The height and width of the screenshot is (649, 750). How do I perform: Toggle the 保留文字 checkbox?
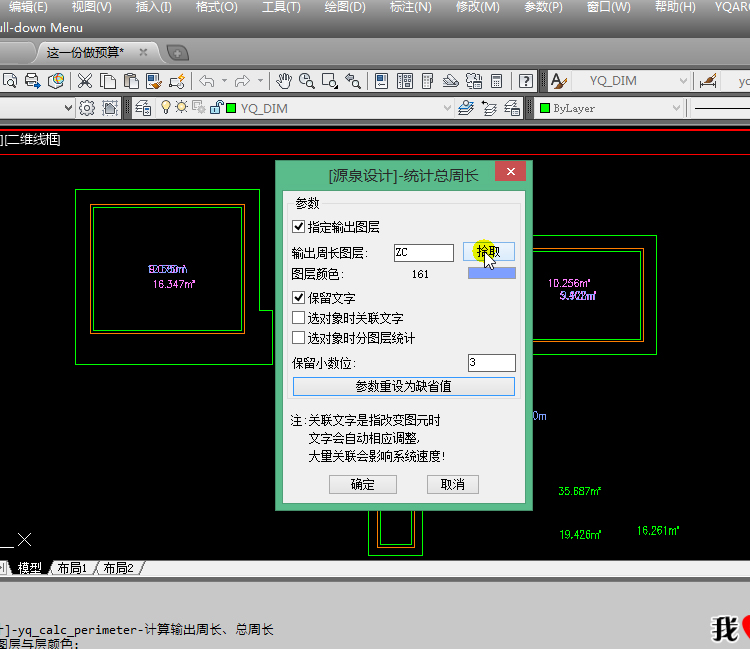(299, 298)
